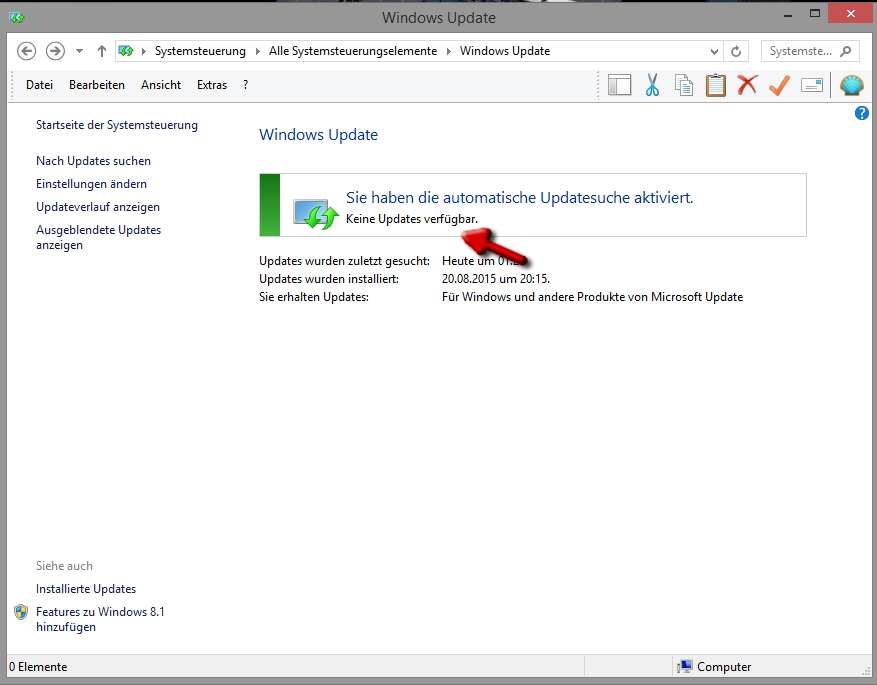Image resolution: width=877 pixels, height=685 pixels.
Task: Open the Datei menu
Action: [39, 85]
